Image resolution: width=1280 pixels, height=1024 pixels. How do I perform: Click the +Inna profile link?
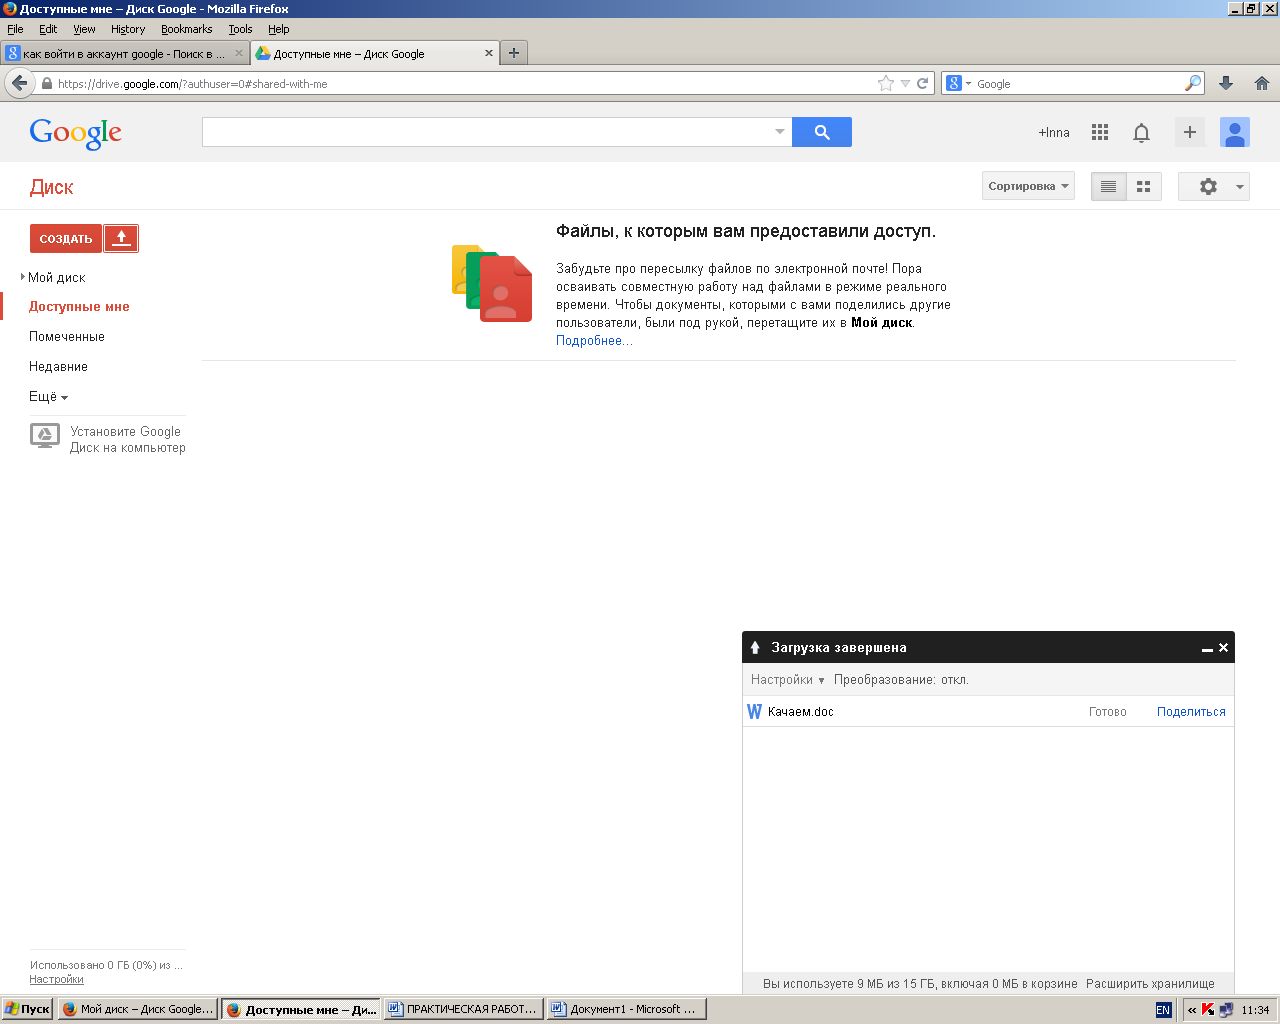[x=1054, y=132]
